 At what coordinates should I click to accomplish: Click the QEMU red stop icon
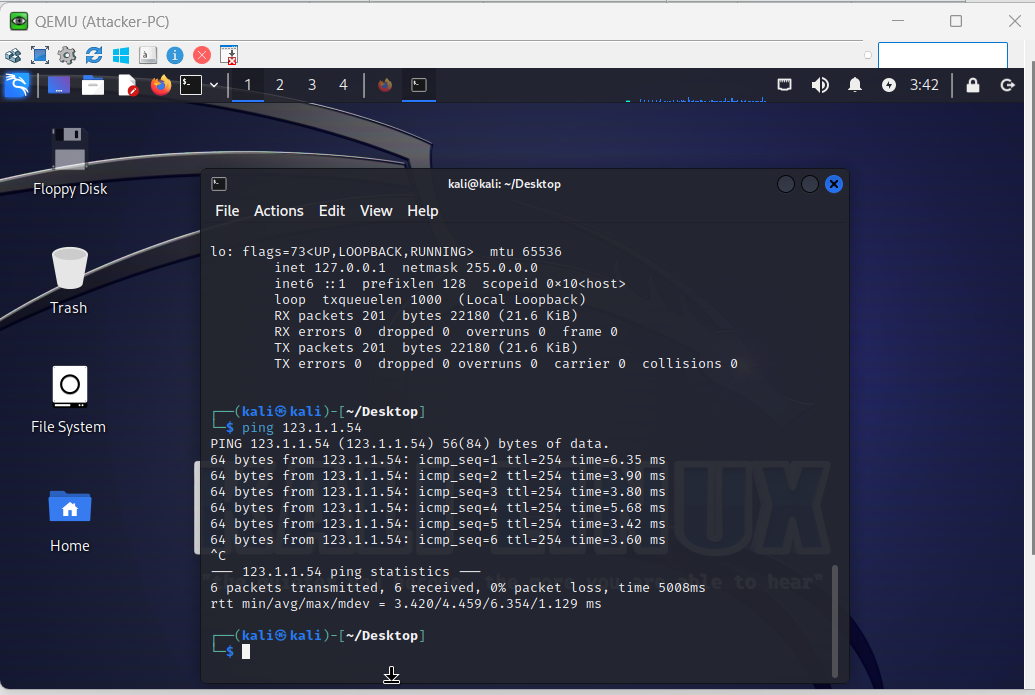click(202, 55)
